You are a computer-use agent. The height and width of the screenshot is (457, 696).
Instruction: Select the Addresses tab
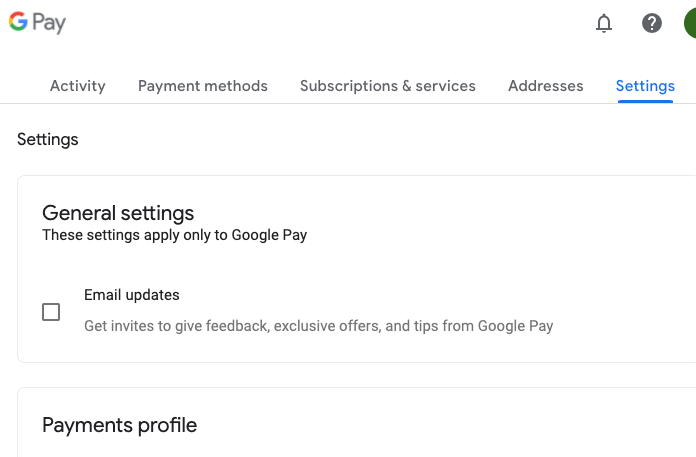(x=546, y=86)
